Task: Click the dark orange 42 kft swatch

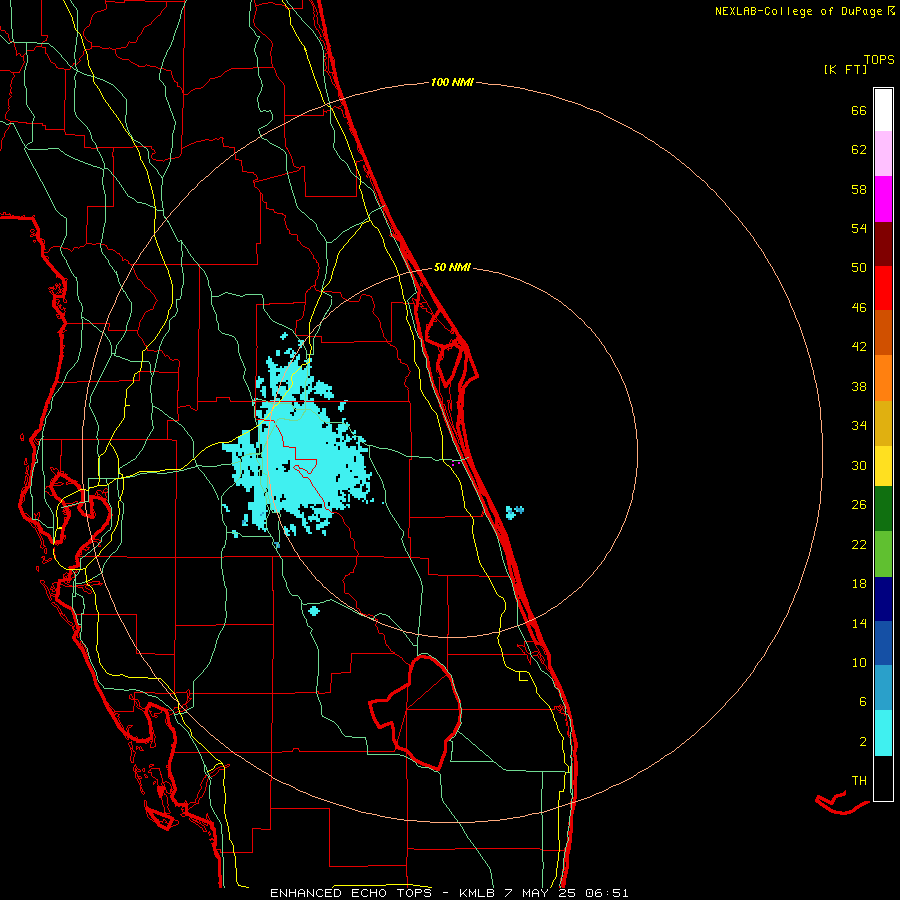Action: click(883, 333)
